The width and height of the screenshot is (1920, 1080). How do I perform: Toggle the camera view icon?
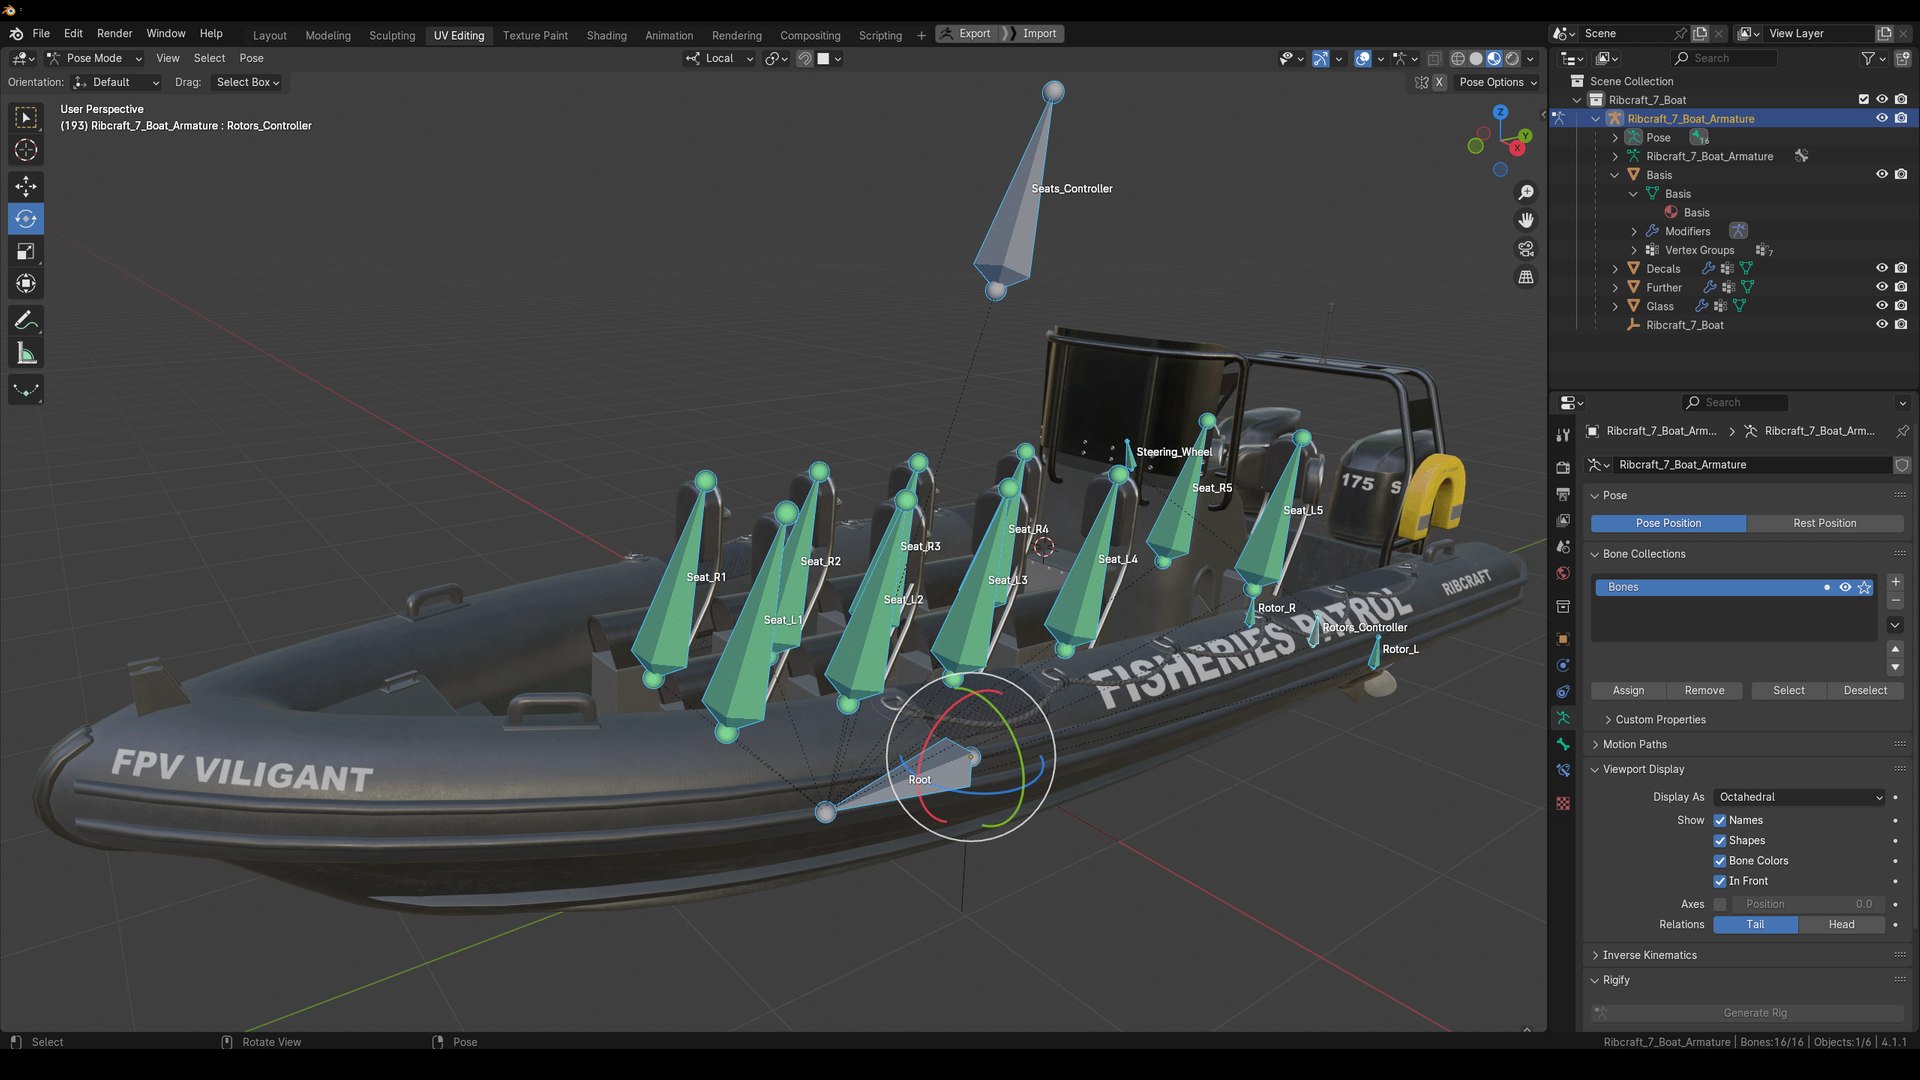(1526, 248)
